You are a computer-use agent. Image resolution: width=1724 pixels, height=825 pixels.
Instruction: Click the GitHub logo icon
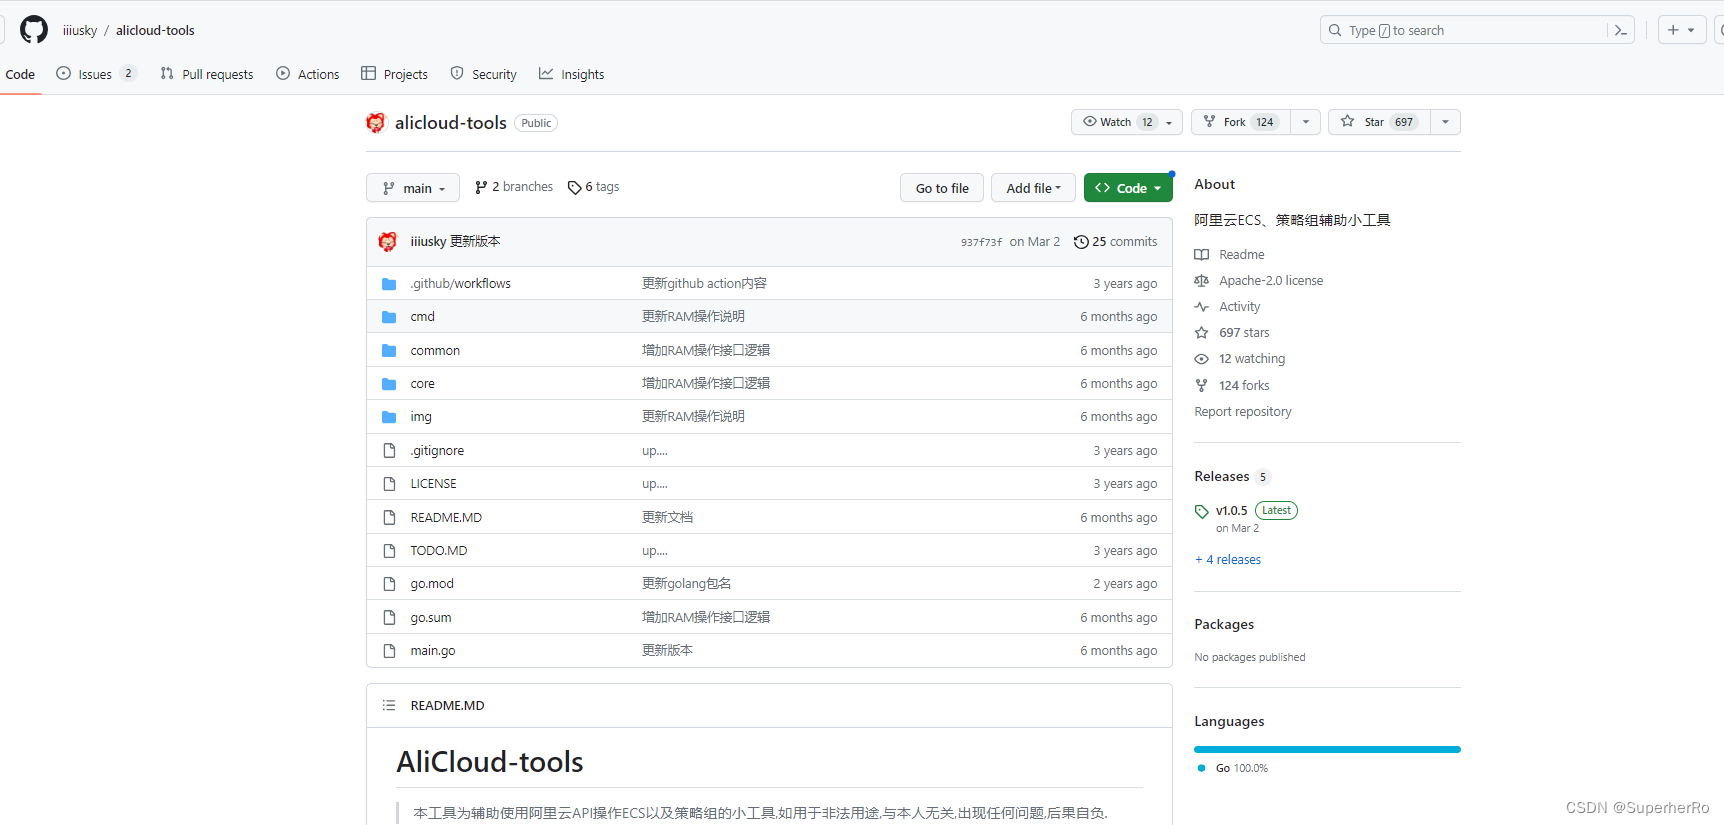tap(34, 30)
